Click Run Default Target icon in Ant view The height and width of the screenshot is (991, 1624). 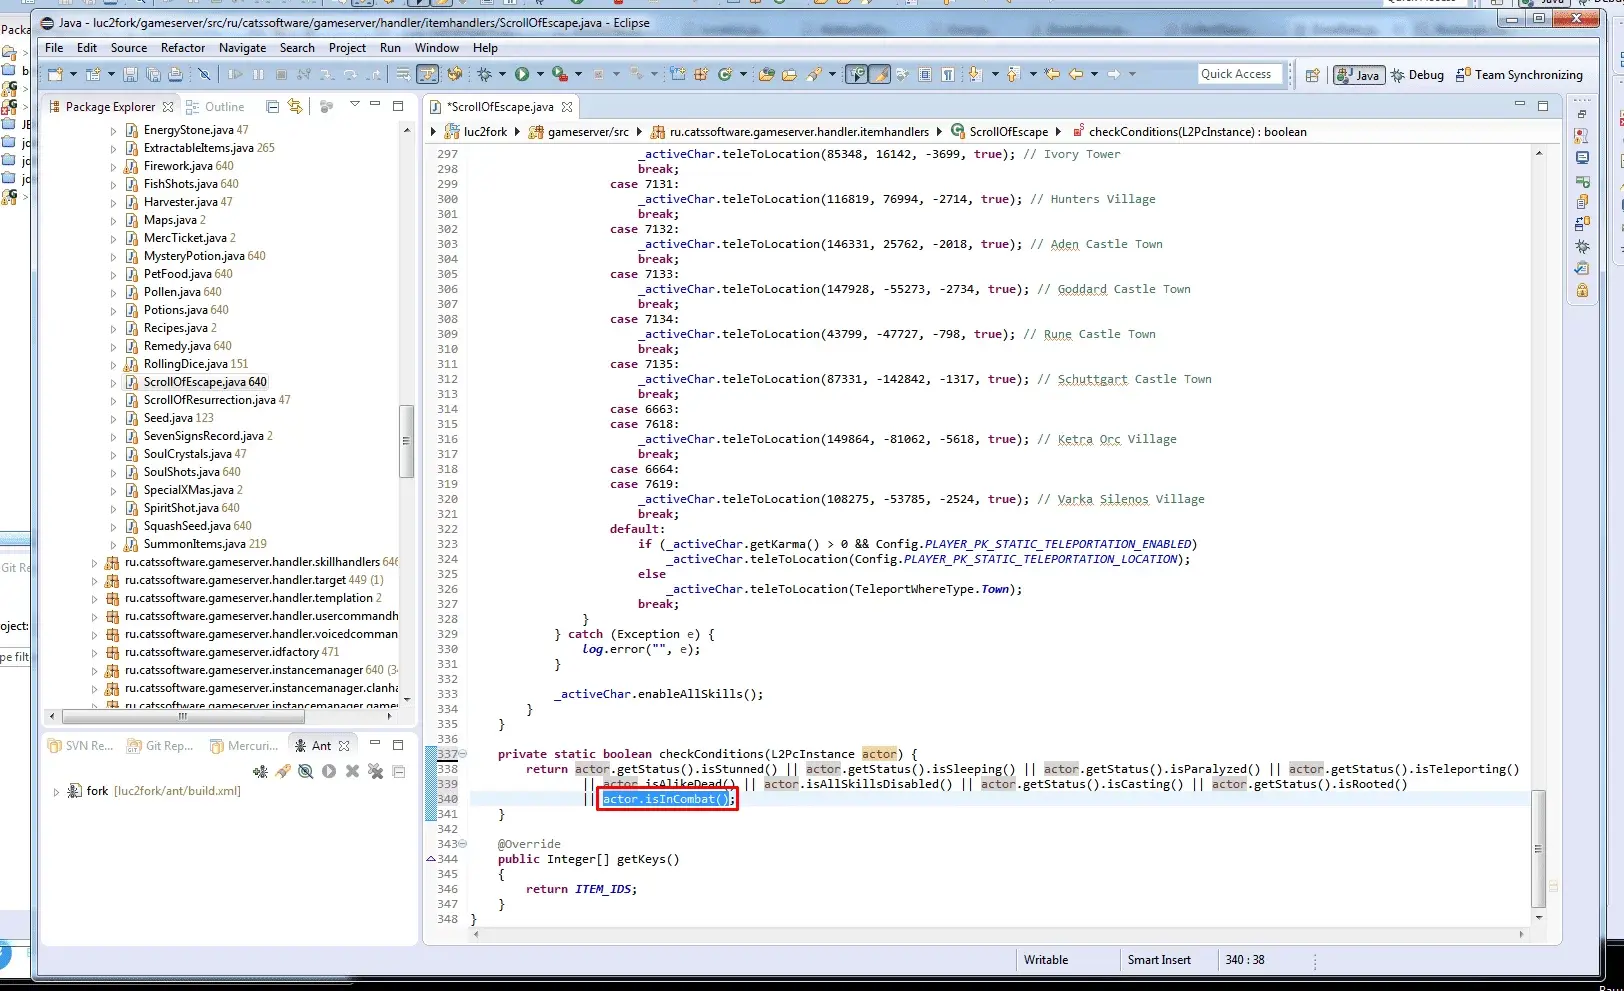click(329, 771)
